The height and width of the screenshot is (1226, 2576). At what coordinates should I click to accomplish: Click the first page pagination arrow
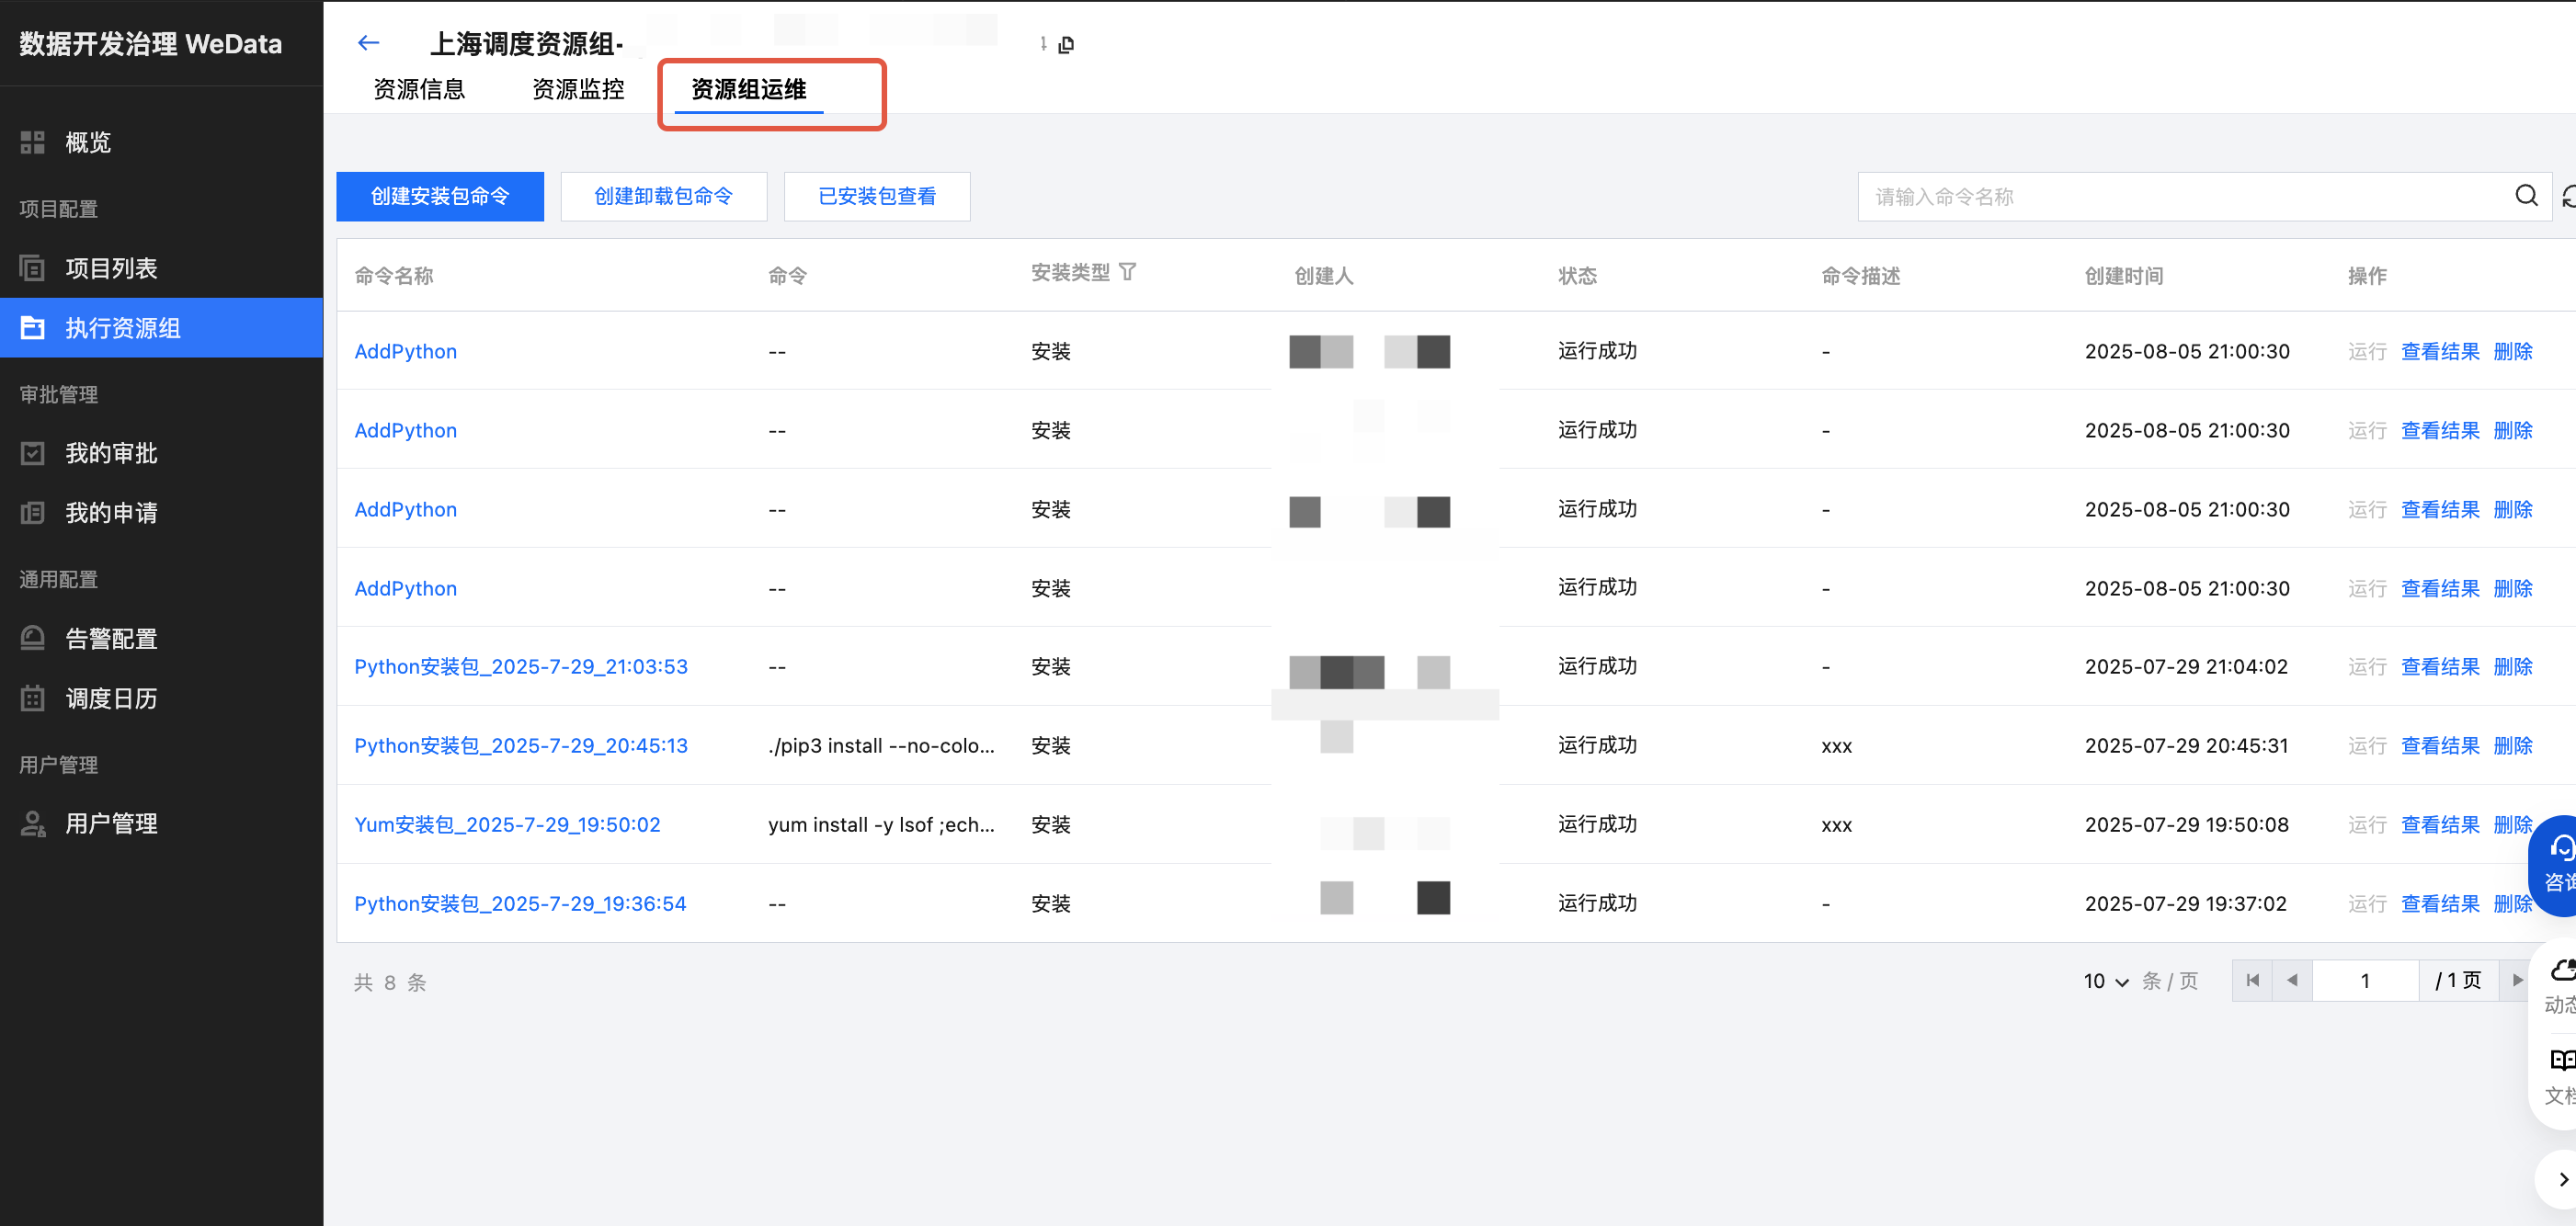point(2252,980)
